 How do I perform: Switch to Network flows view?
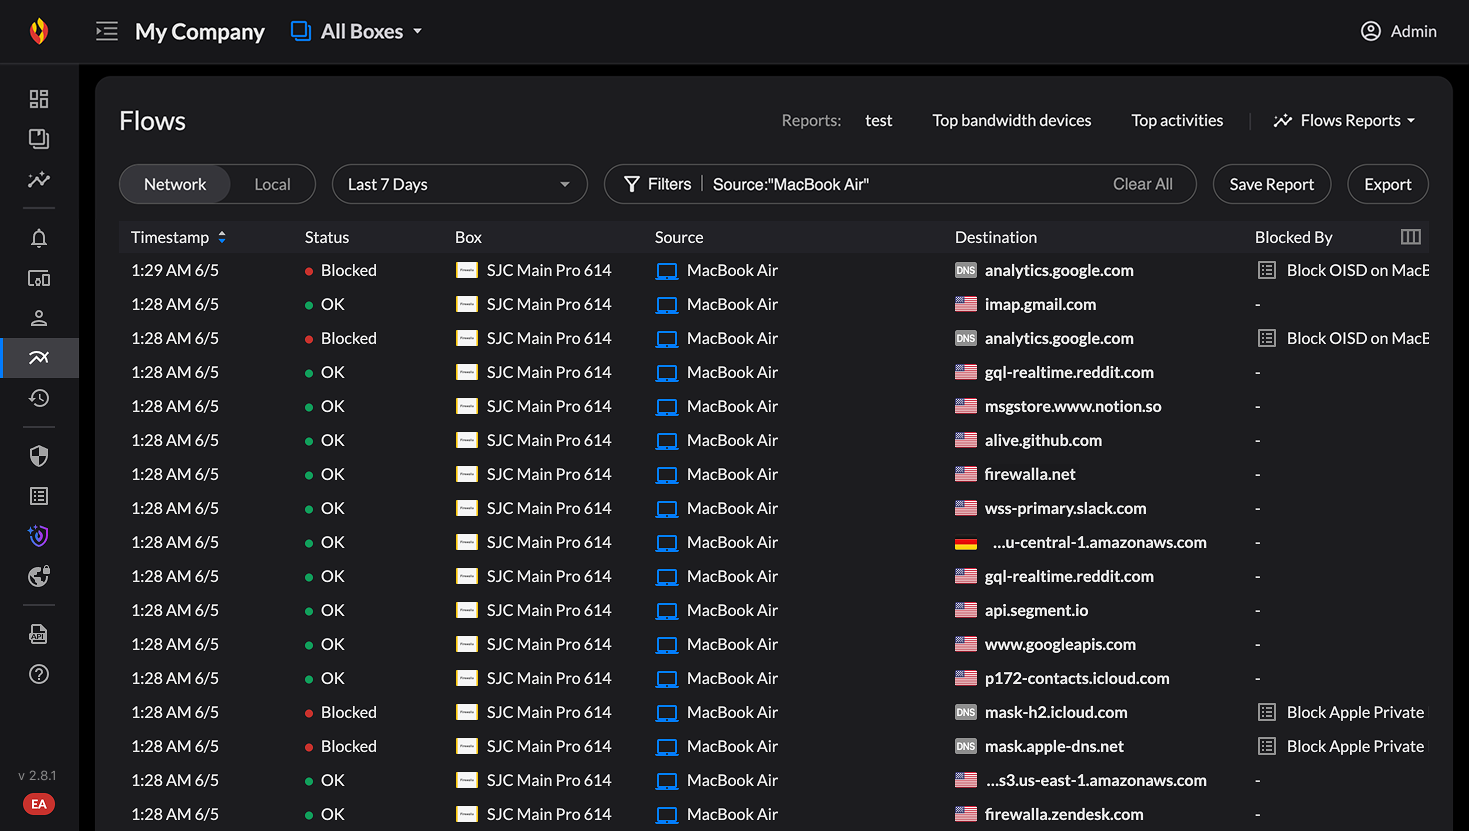tap(175, 184)
